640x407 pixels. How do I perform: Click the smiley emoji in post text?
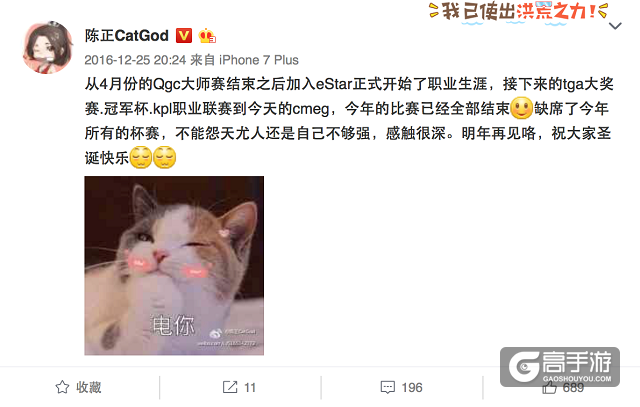click(522, 108)
